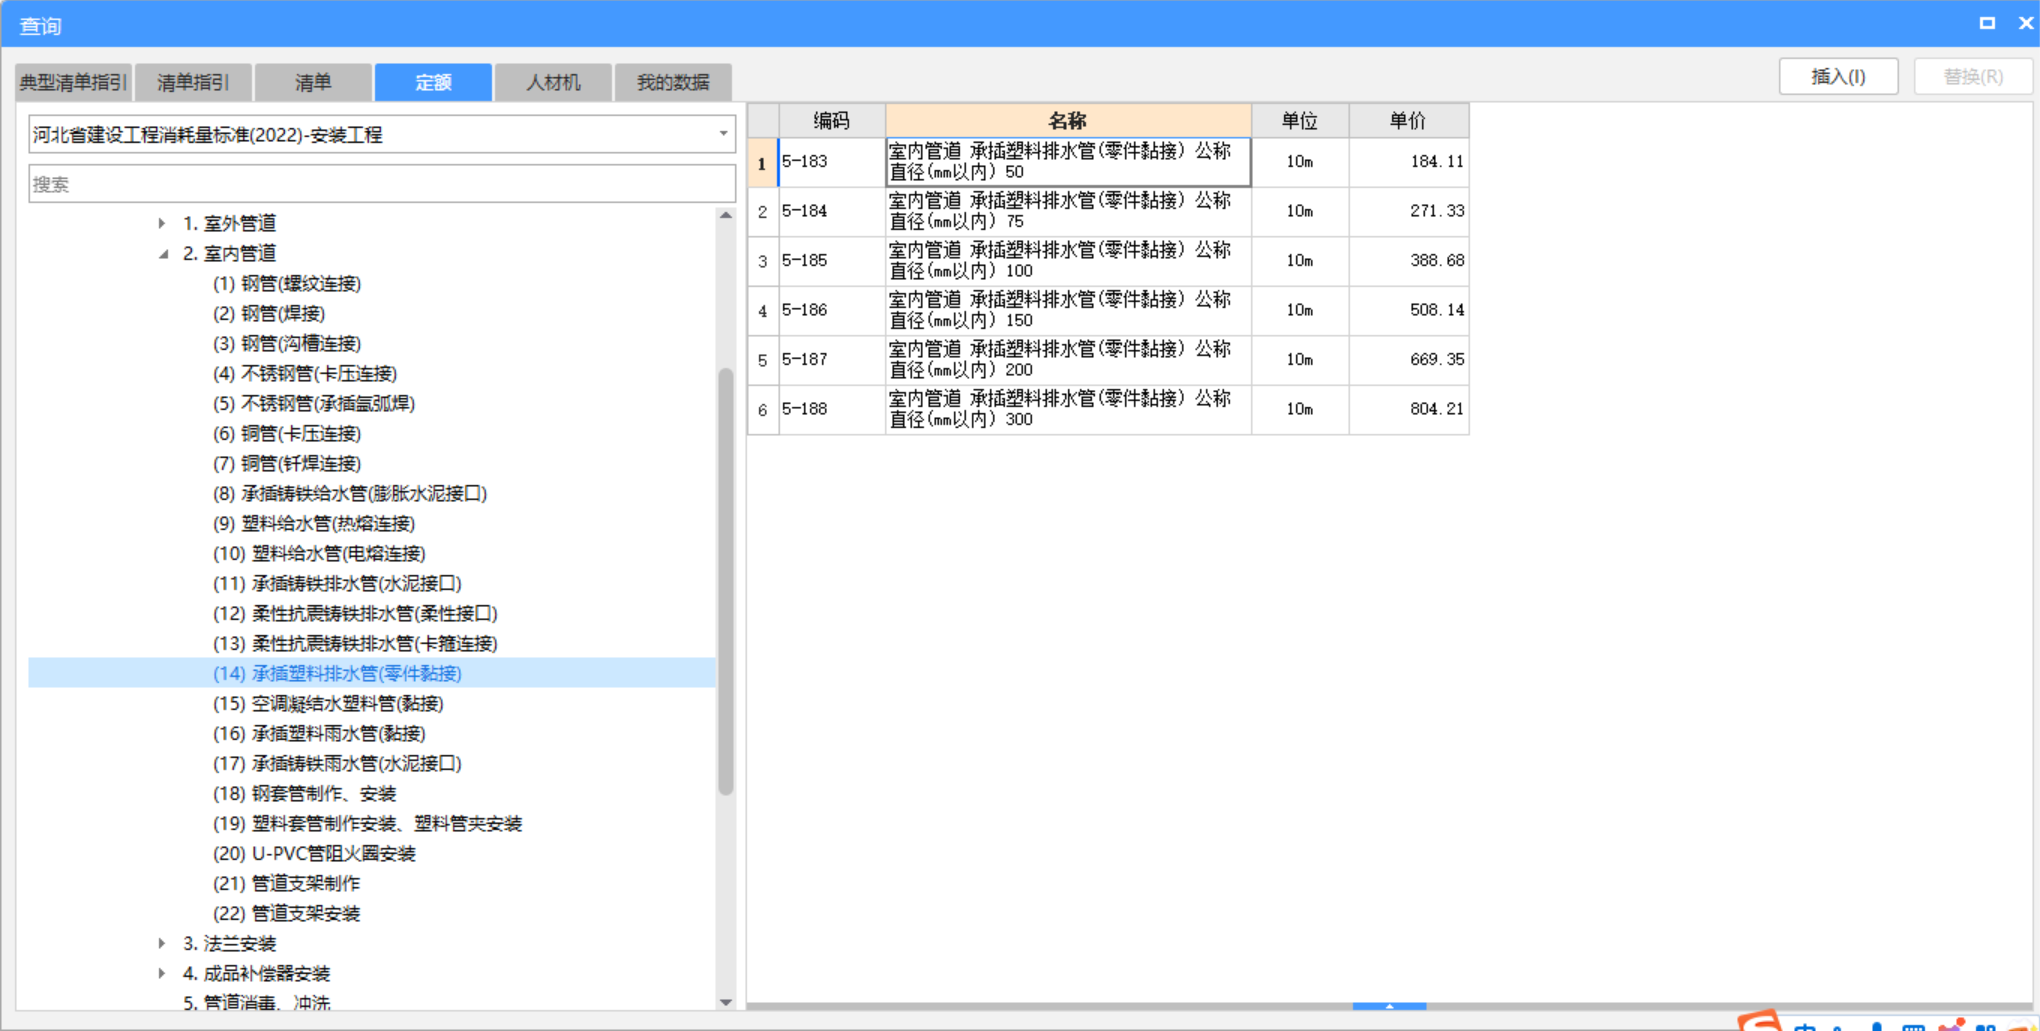This screenshot has width=2040, height=1031.
Task: Select (10) 塑料给水管(电熔连接)
Action: click(319, 553)
